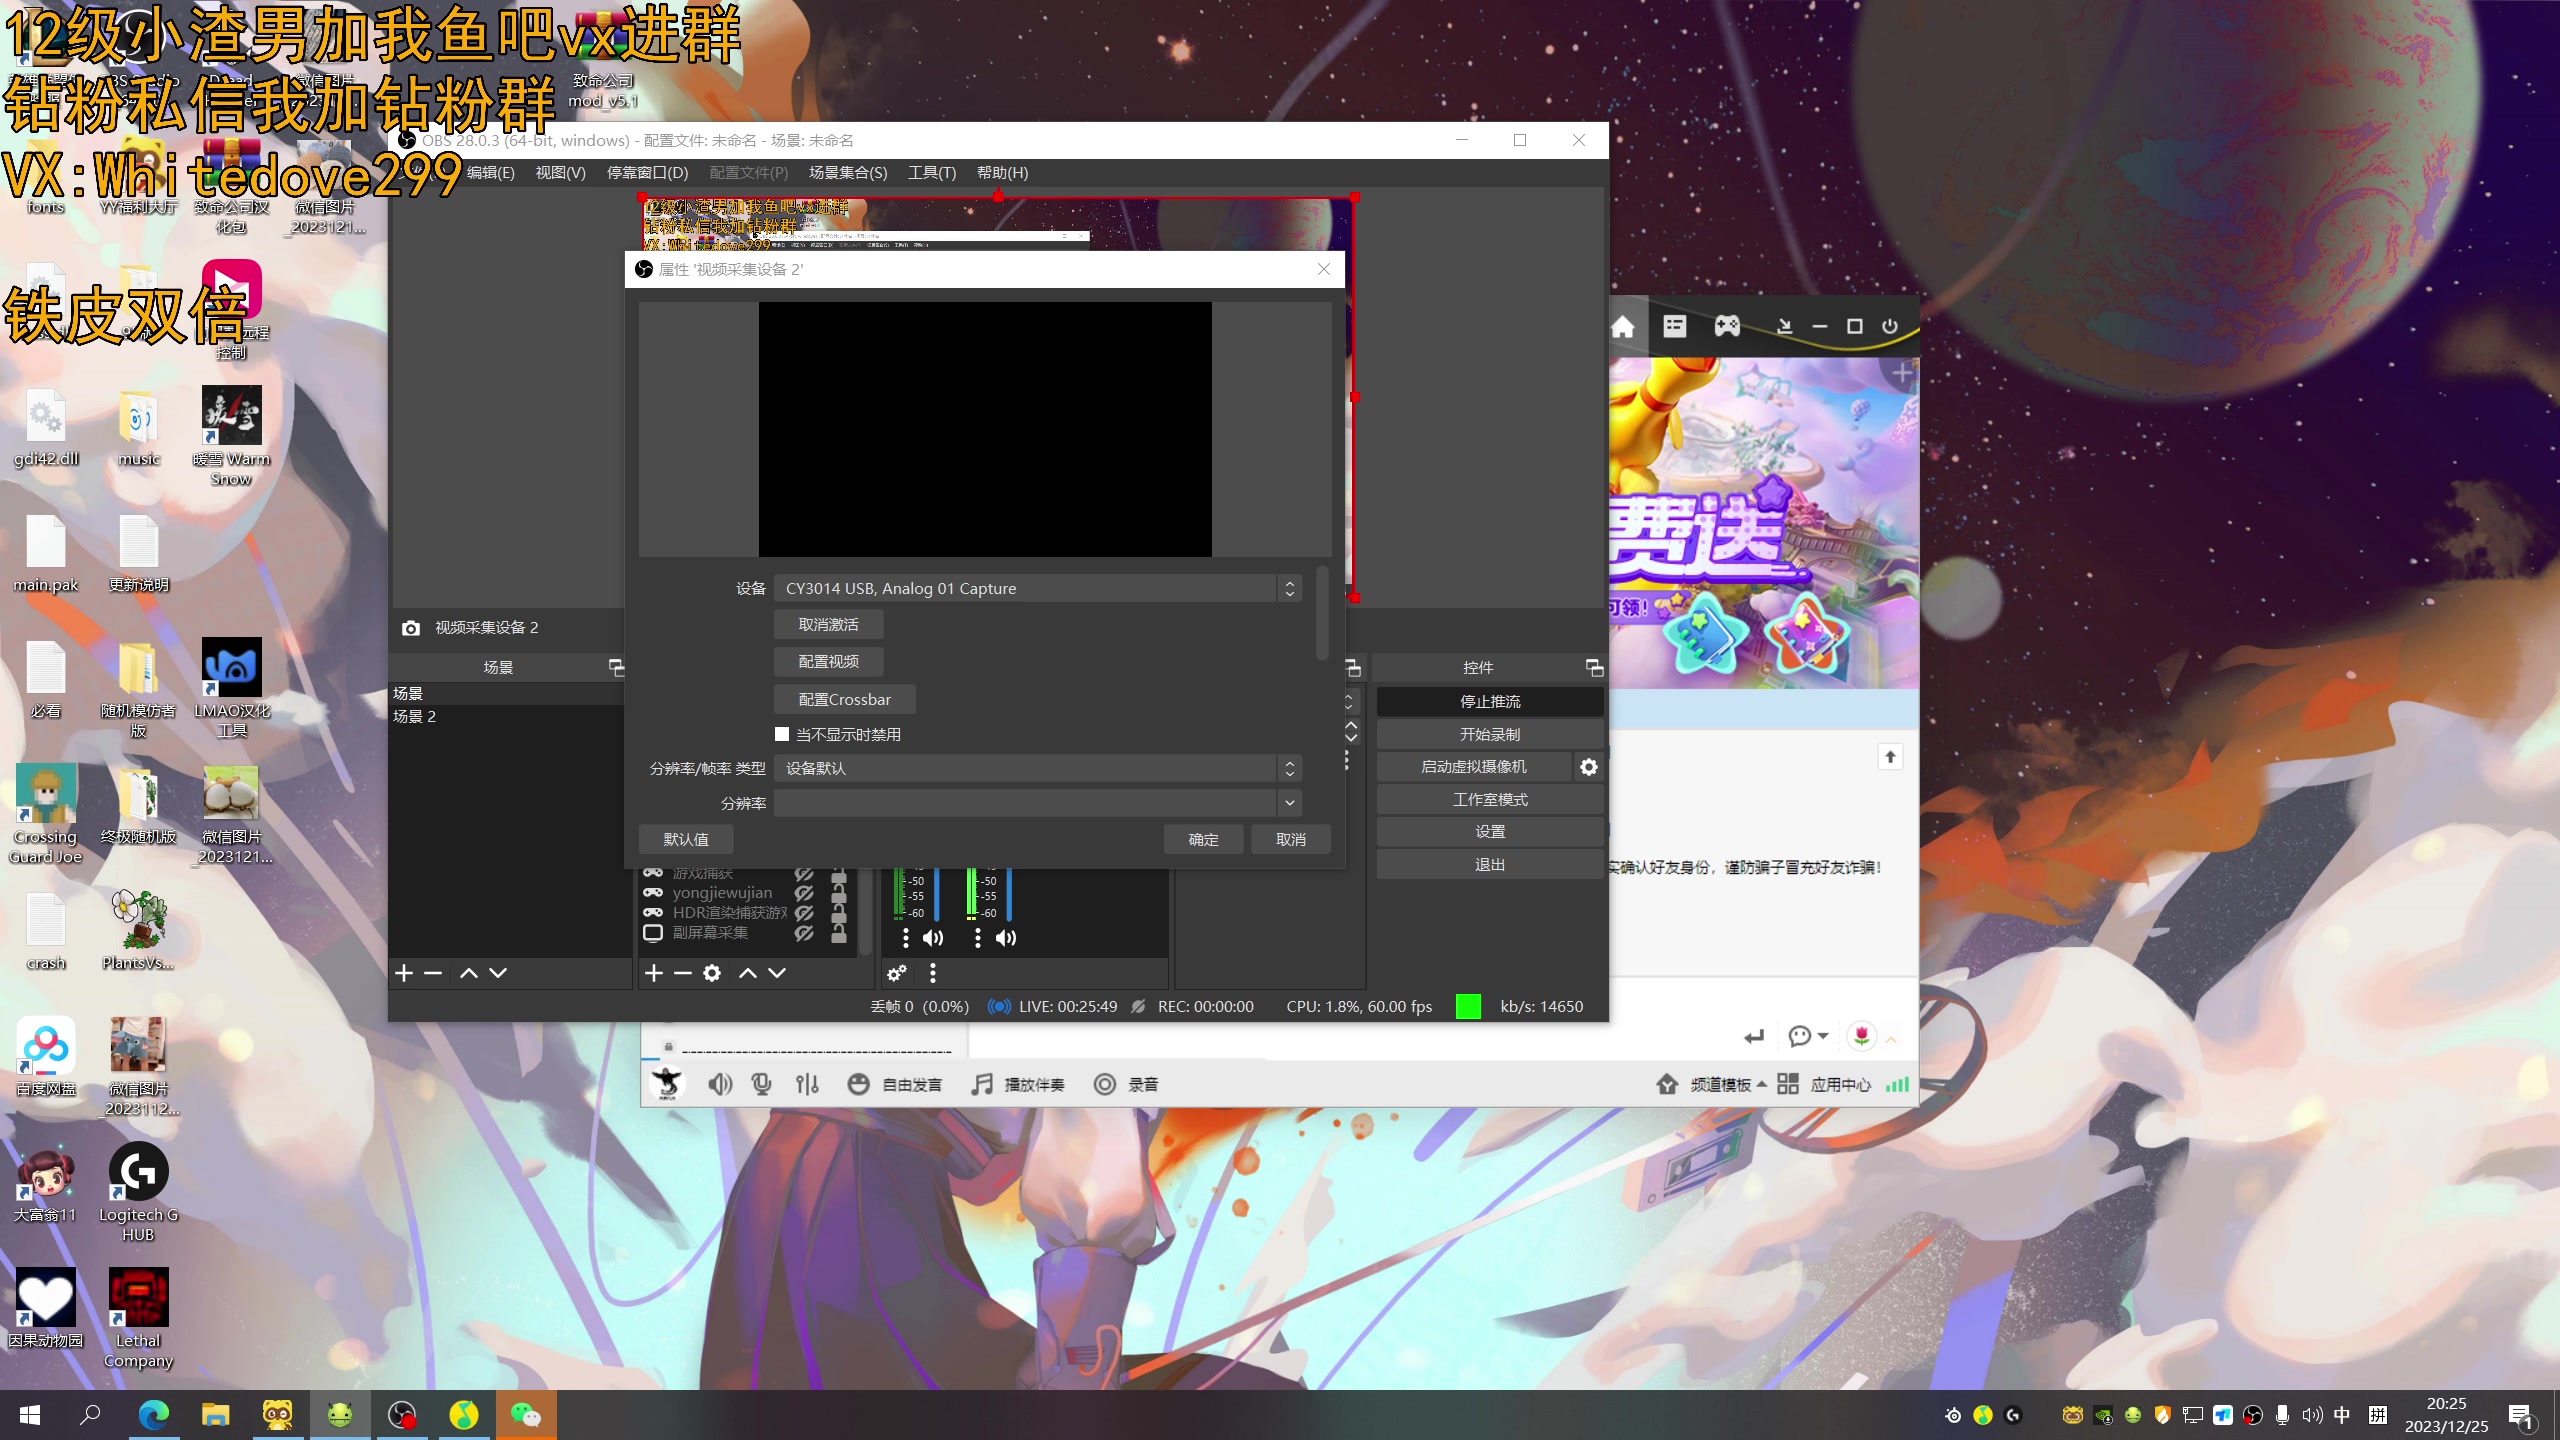Click the YY microphone icon

coord(762,1084)
